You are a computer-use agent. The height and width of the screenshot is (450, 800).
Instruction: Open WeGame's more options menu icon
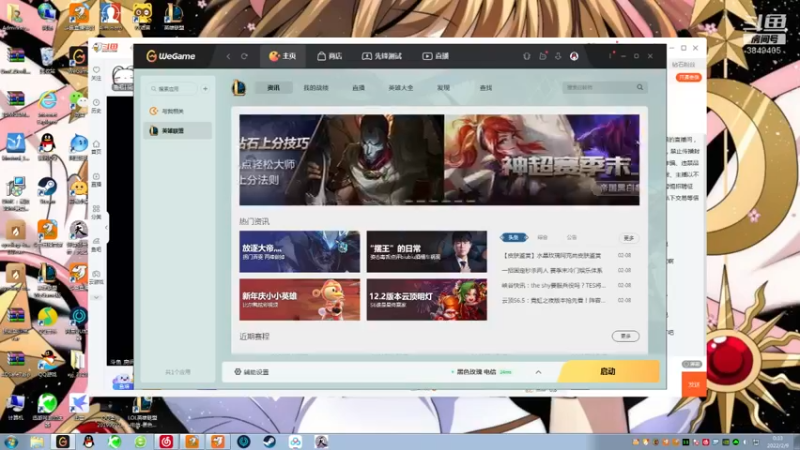point(610,56)
